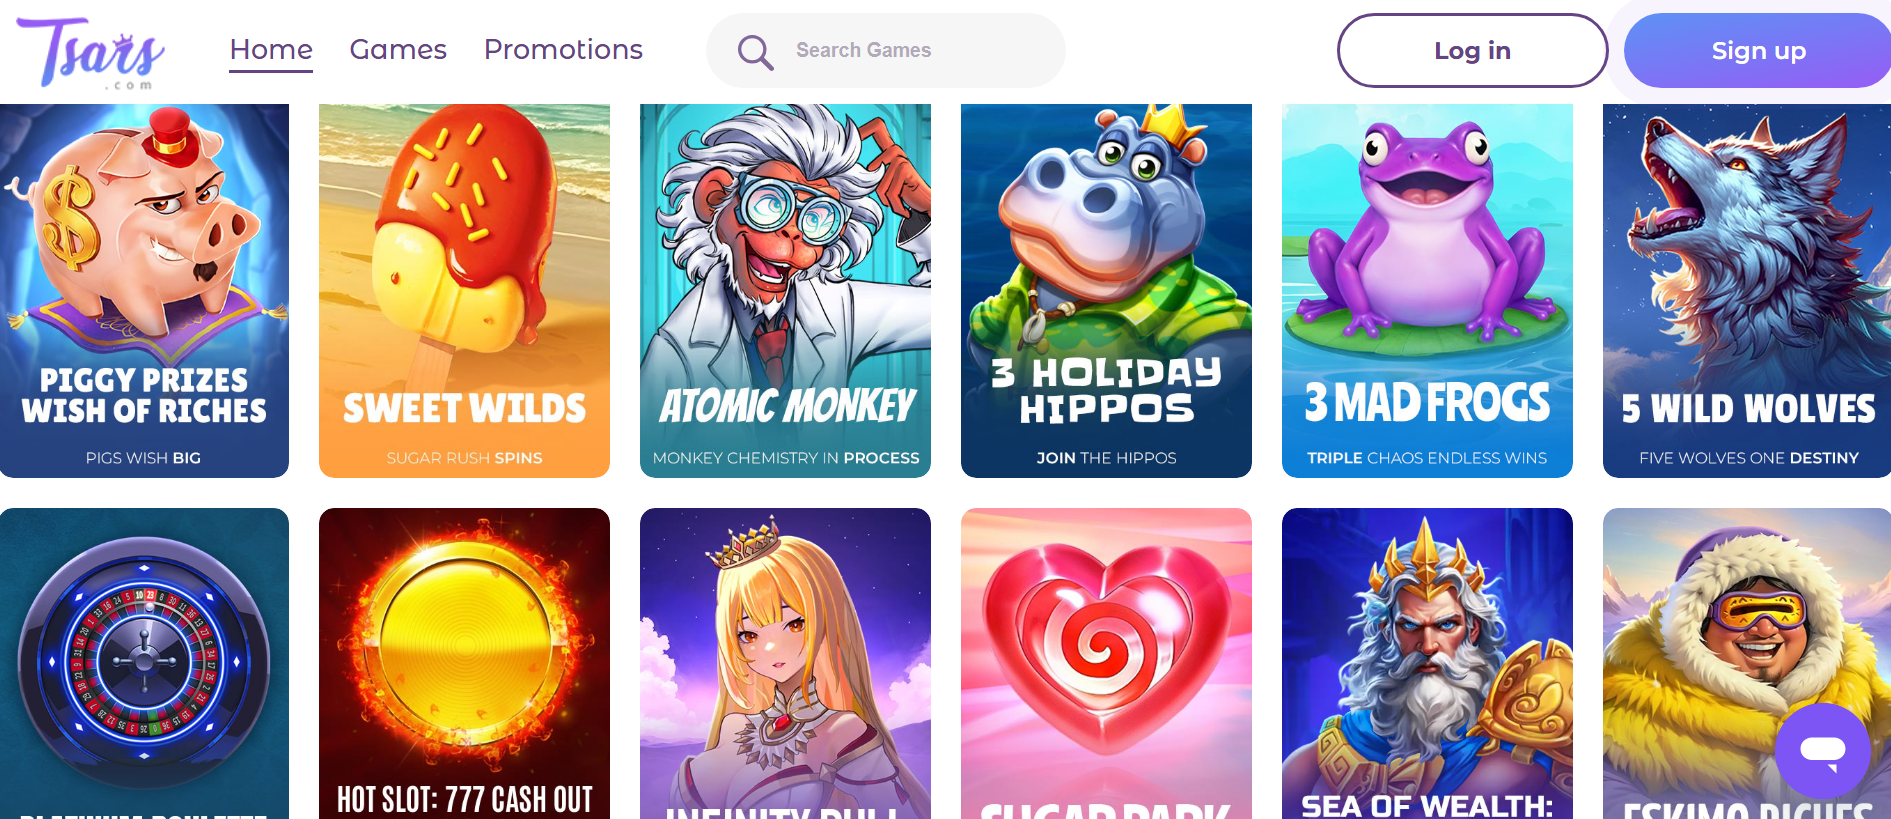Screen dimensions: 1891x819
Task: Open the Promotions page
Action: (x=563, y=50)
